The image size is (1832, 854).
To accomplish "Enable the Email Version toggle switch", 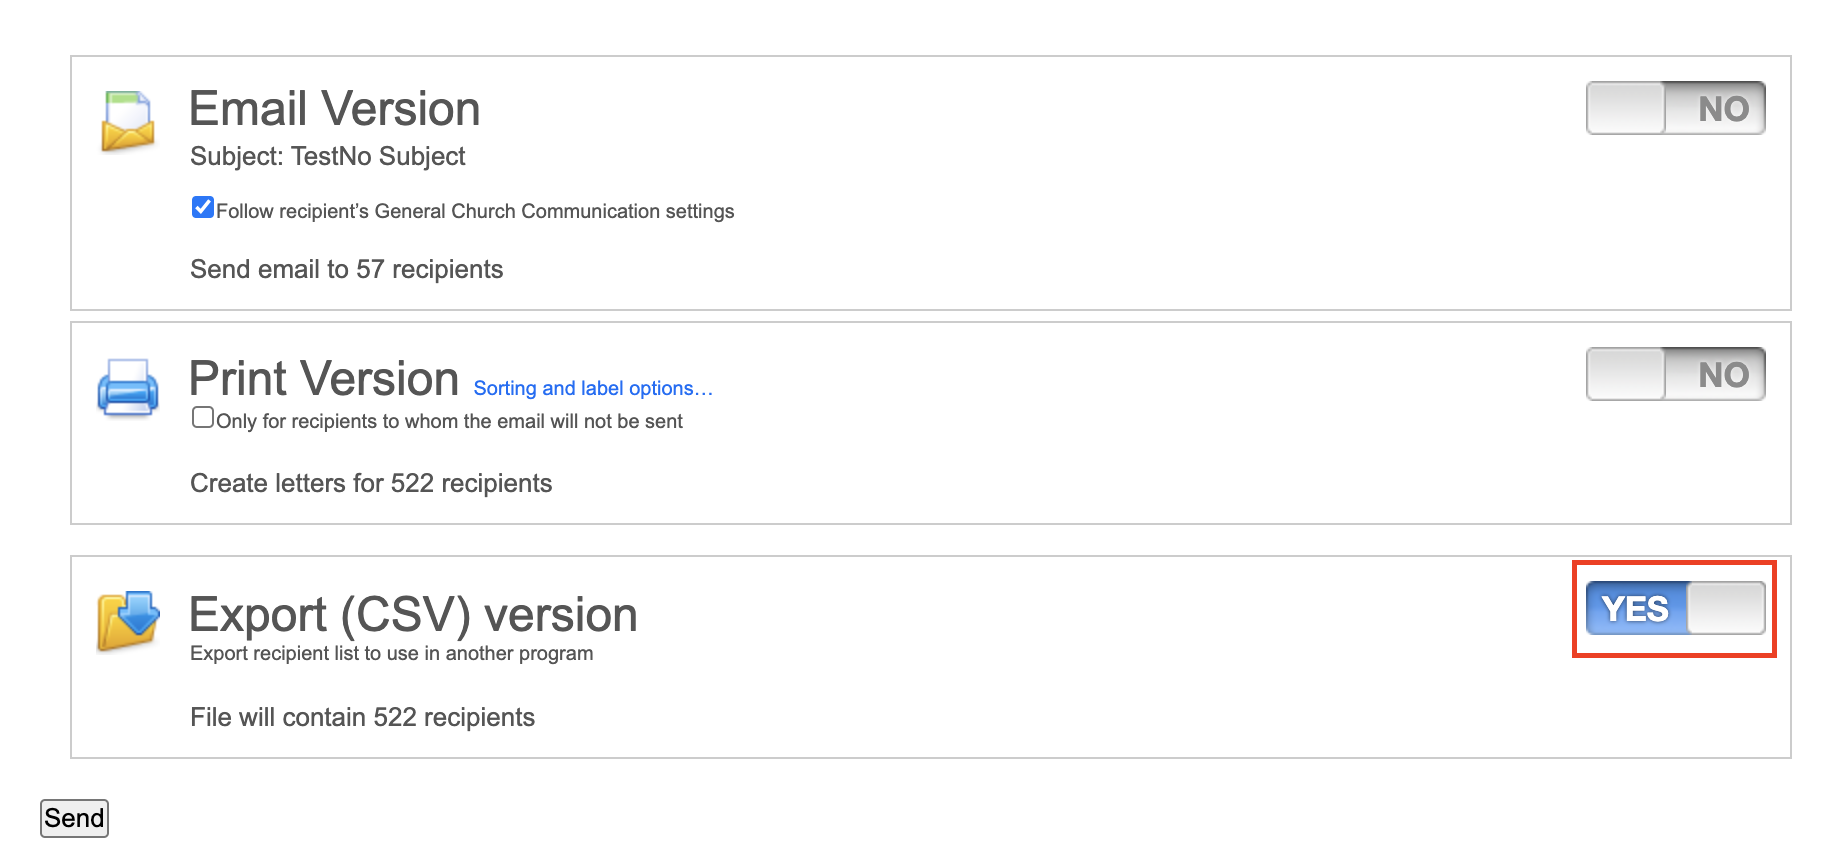I will [x=1674, y=108].
